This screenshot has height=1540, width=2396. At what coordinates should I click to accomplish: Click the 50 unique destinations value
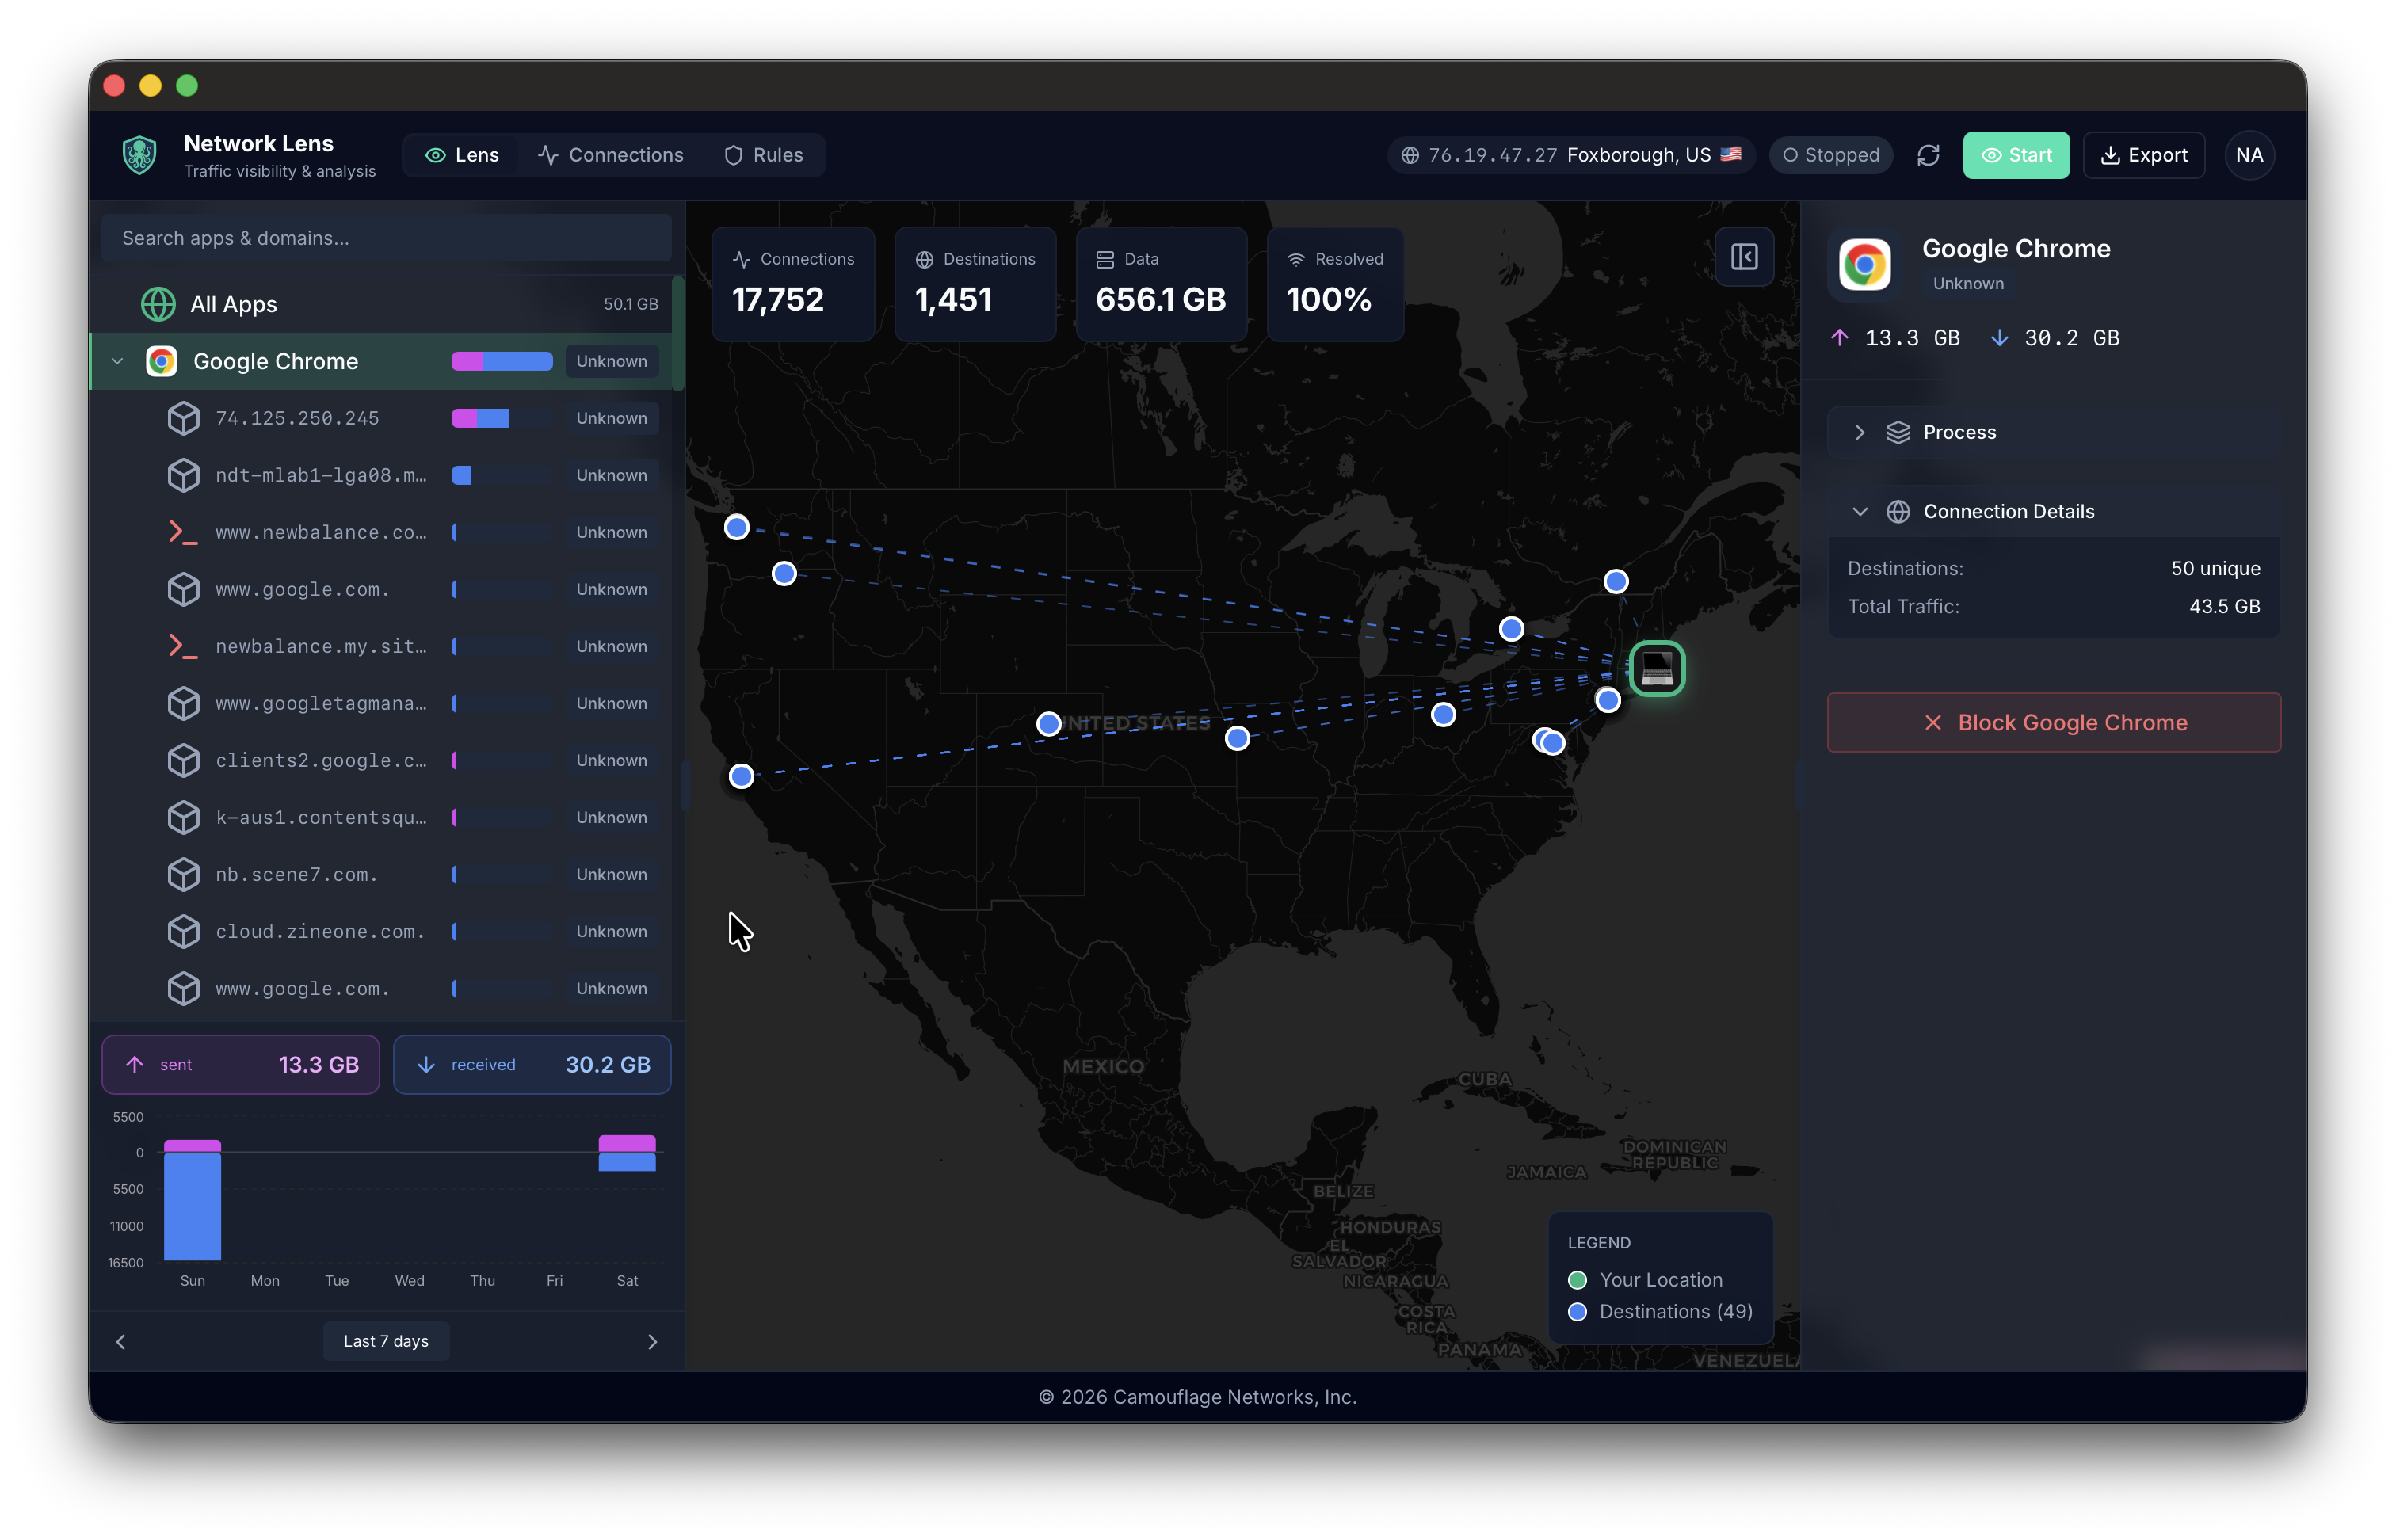(2215, 568)
